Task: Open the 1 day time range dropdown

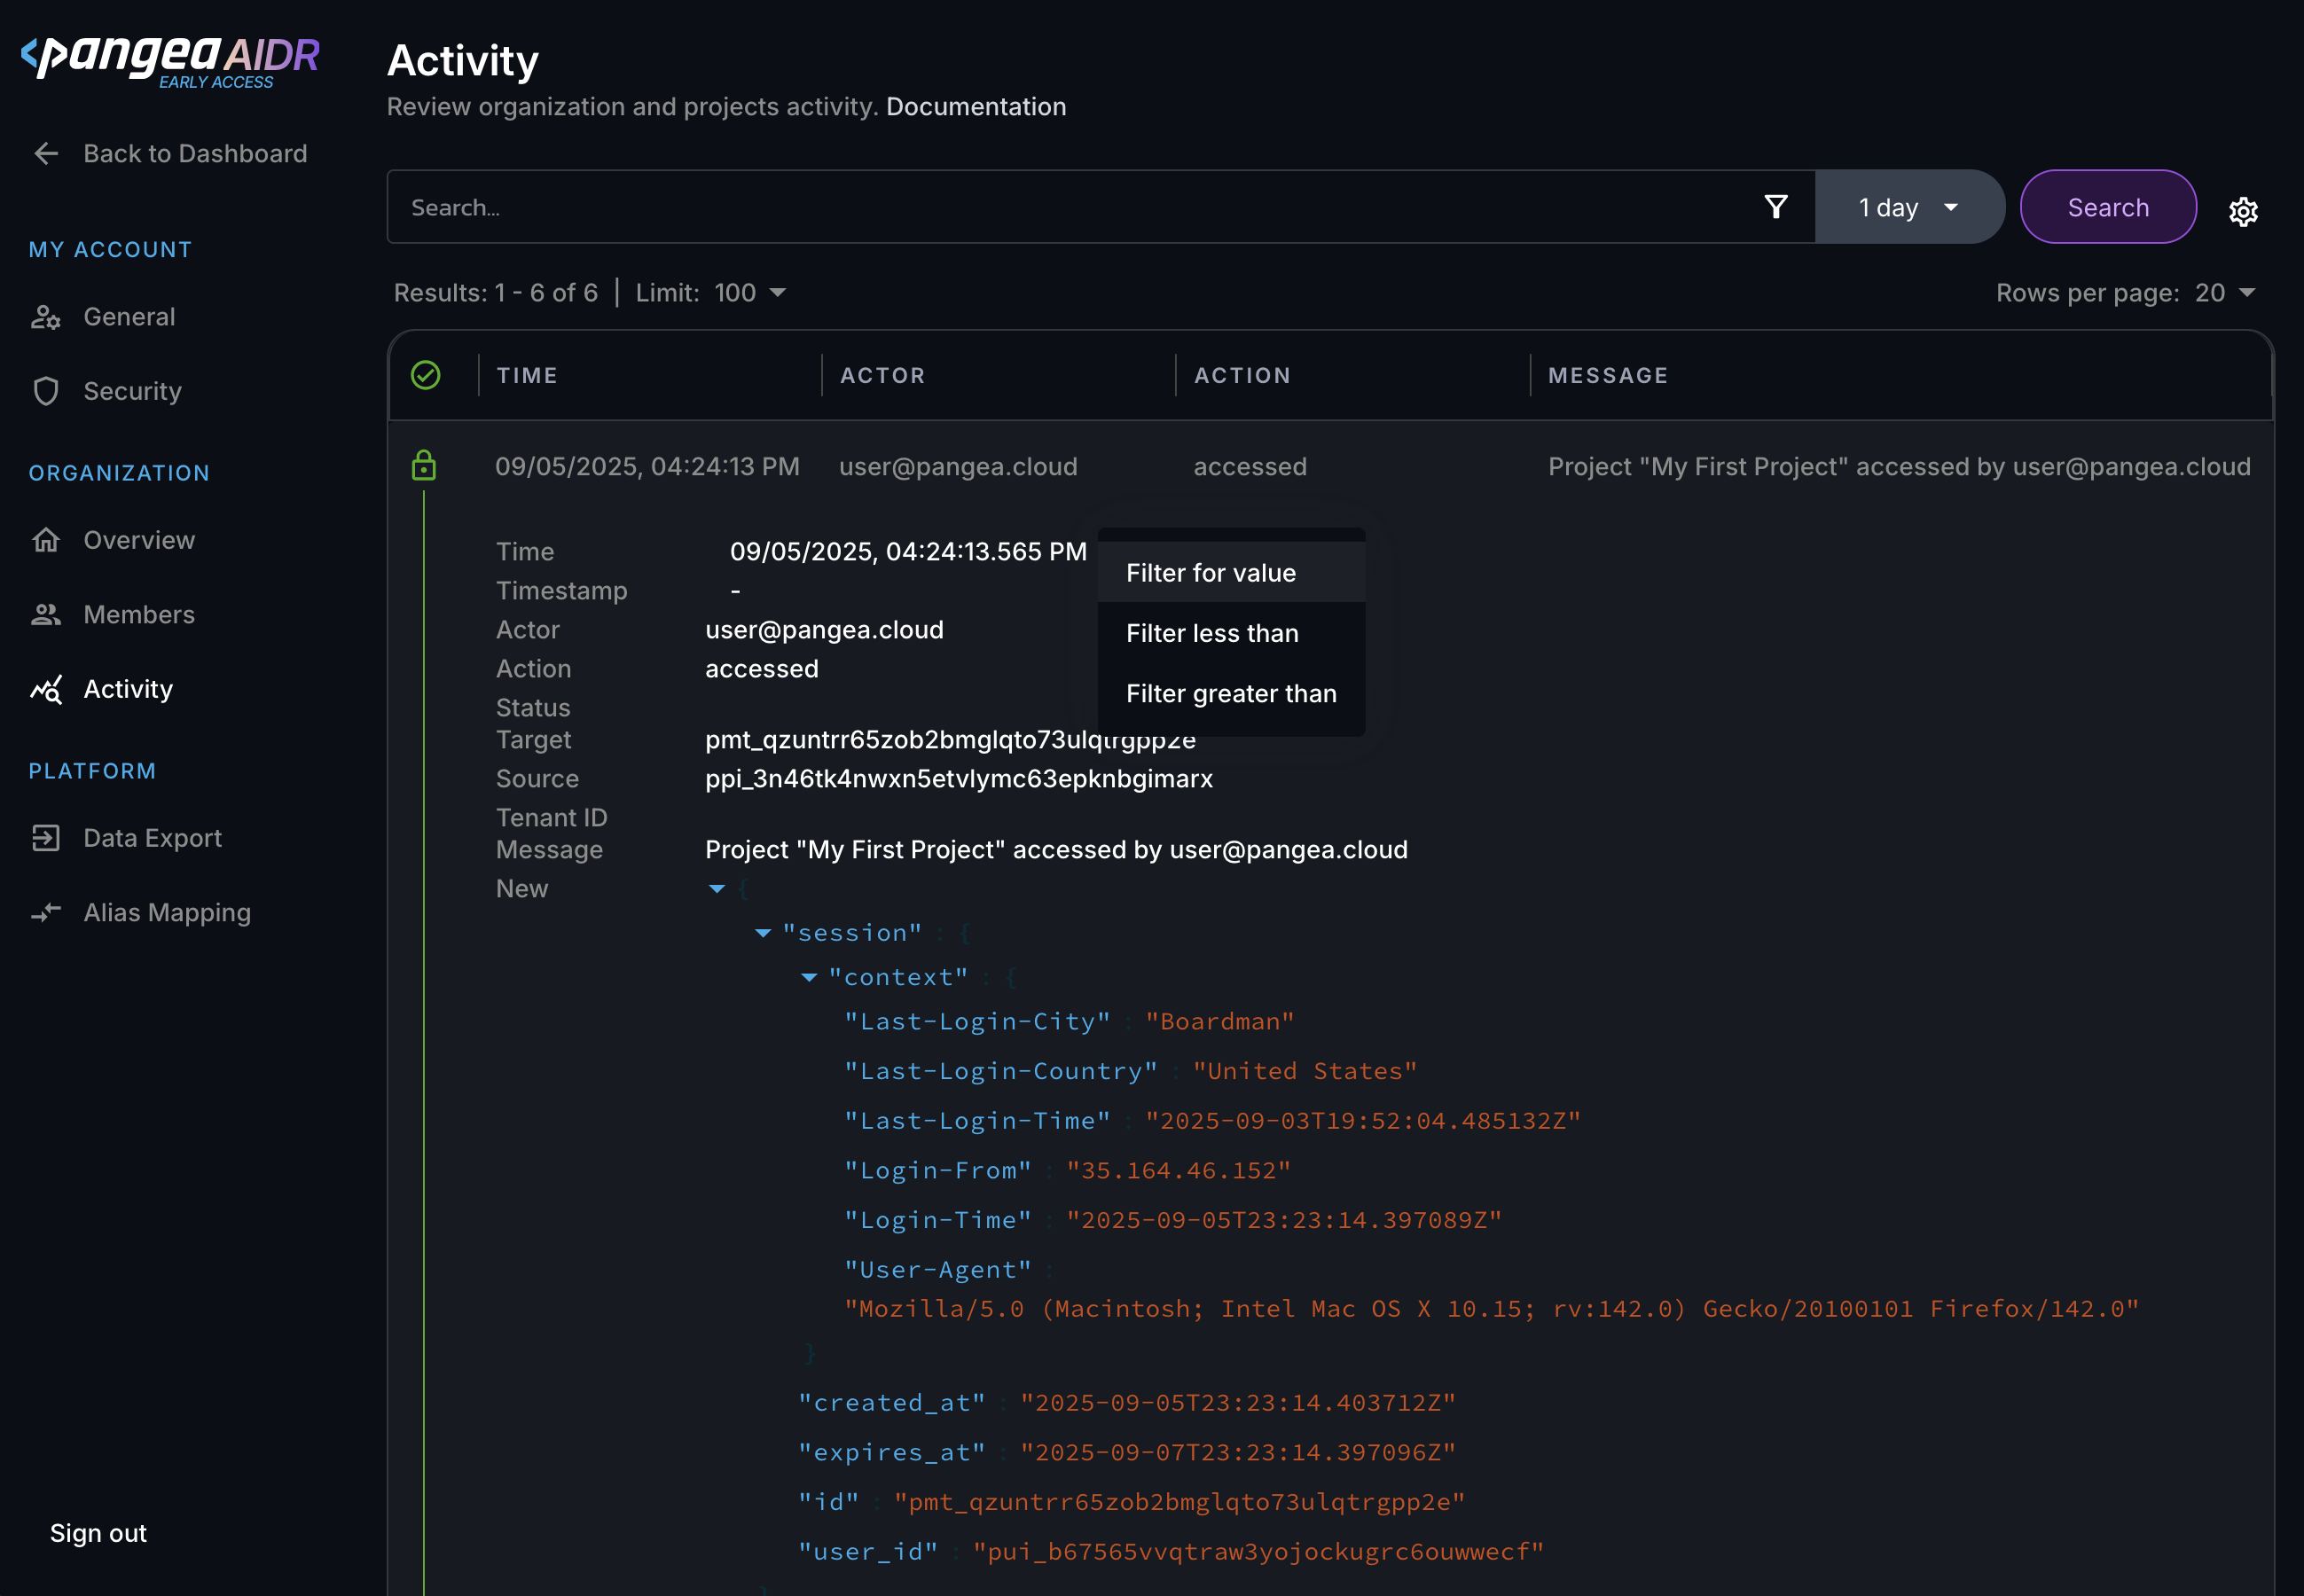Action: 1909,207
